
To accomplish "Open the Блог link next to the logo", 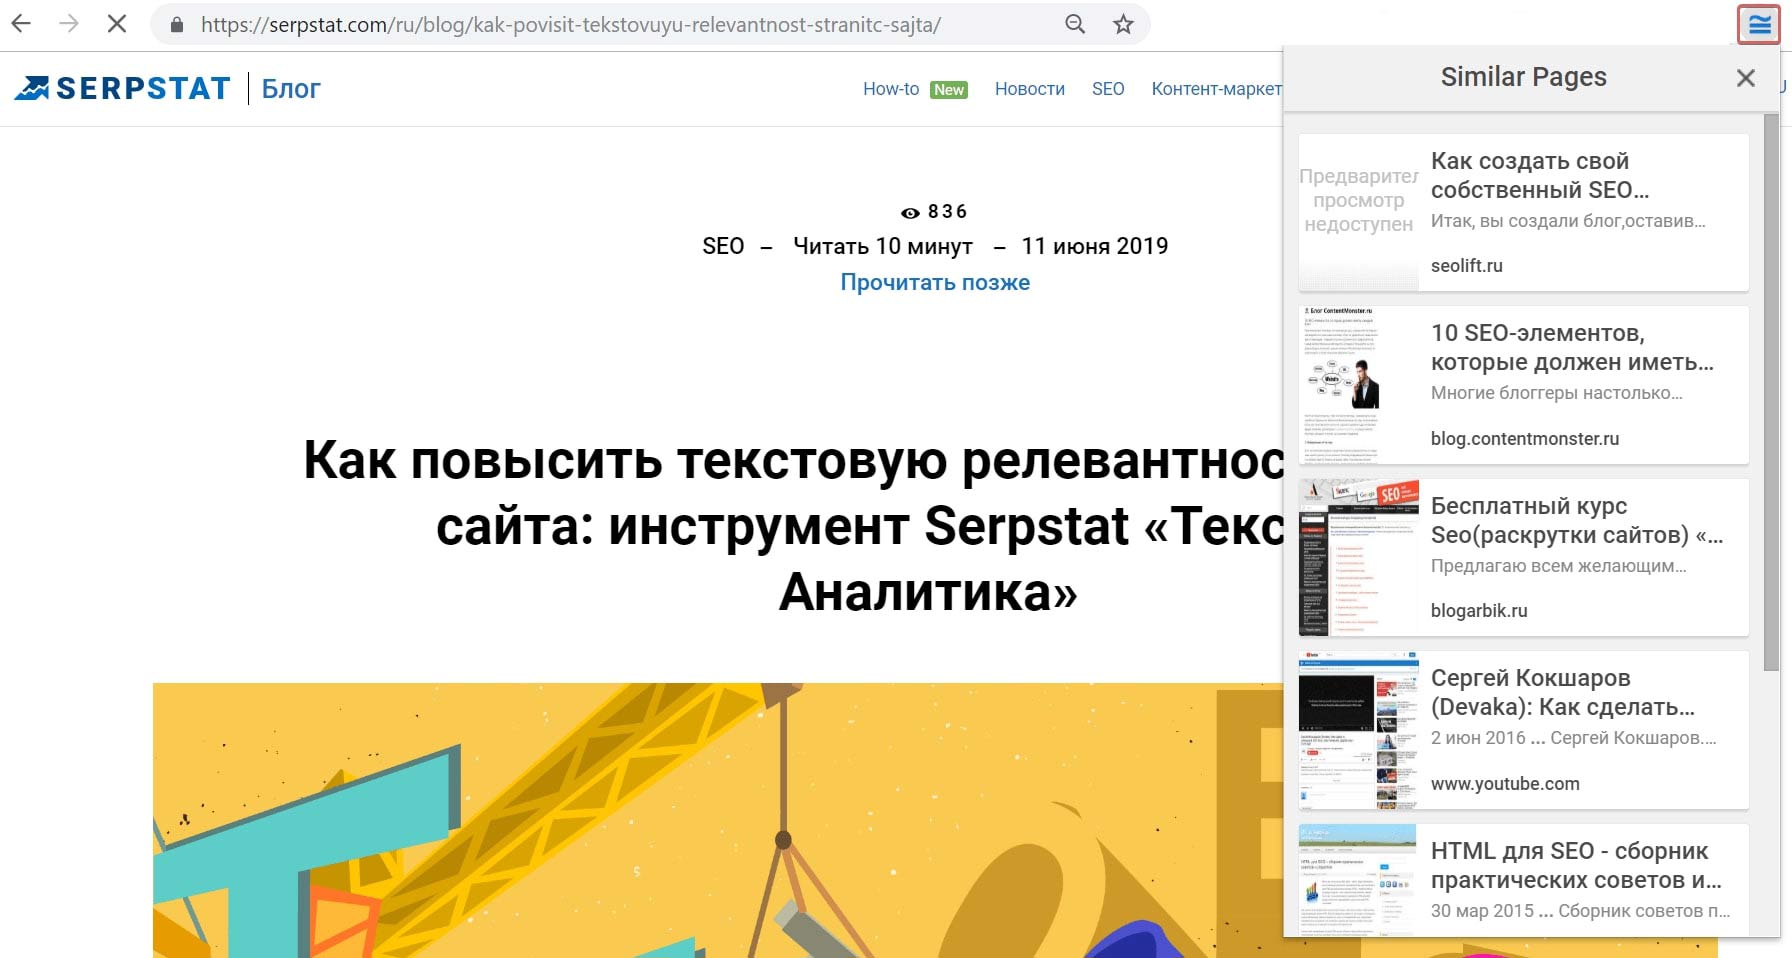I will (x=291, y=89).
